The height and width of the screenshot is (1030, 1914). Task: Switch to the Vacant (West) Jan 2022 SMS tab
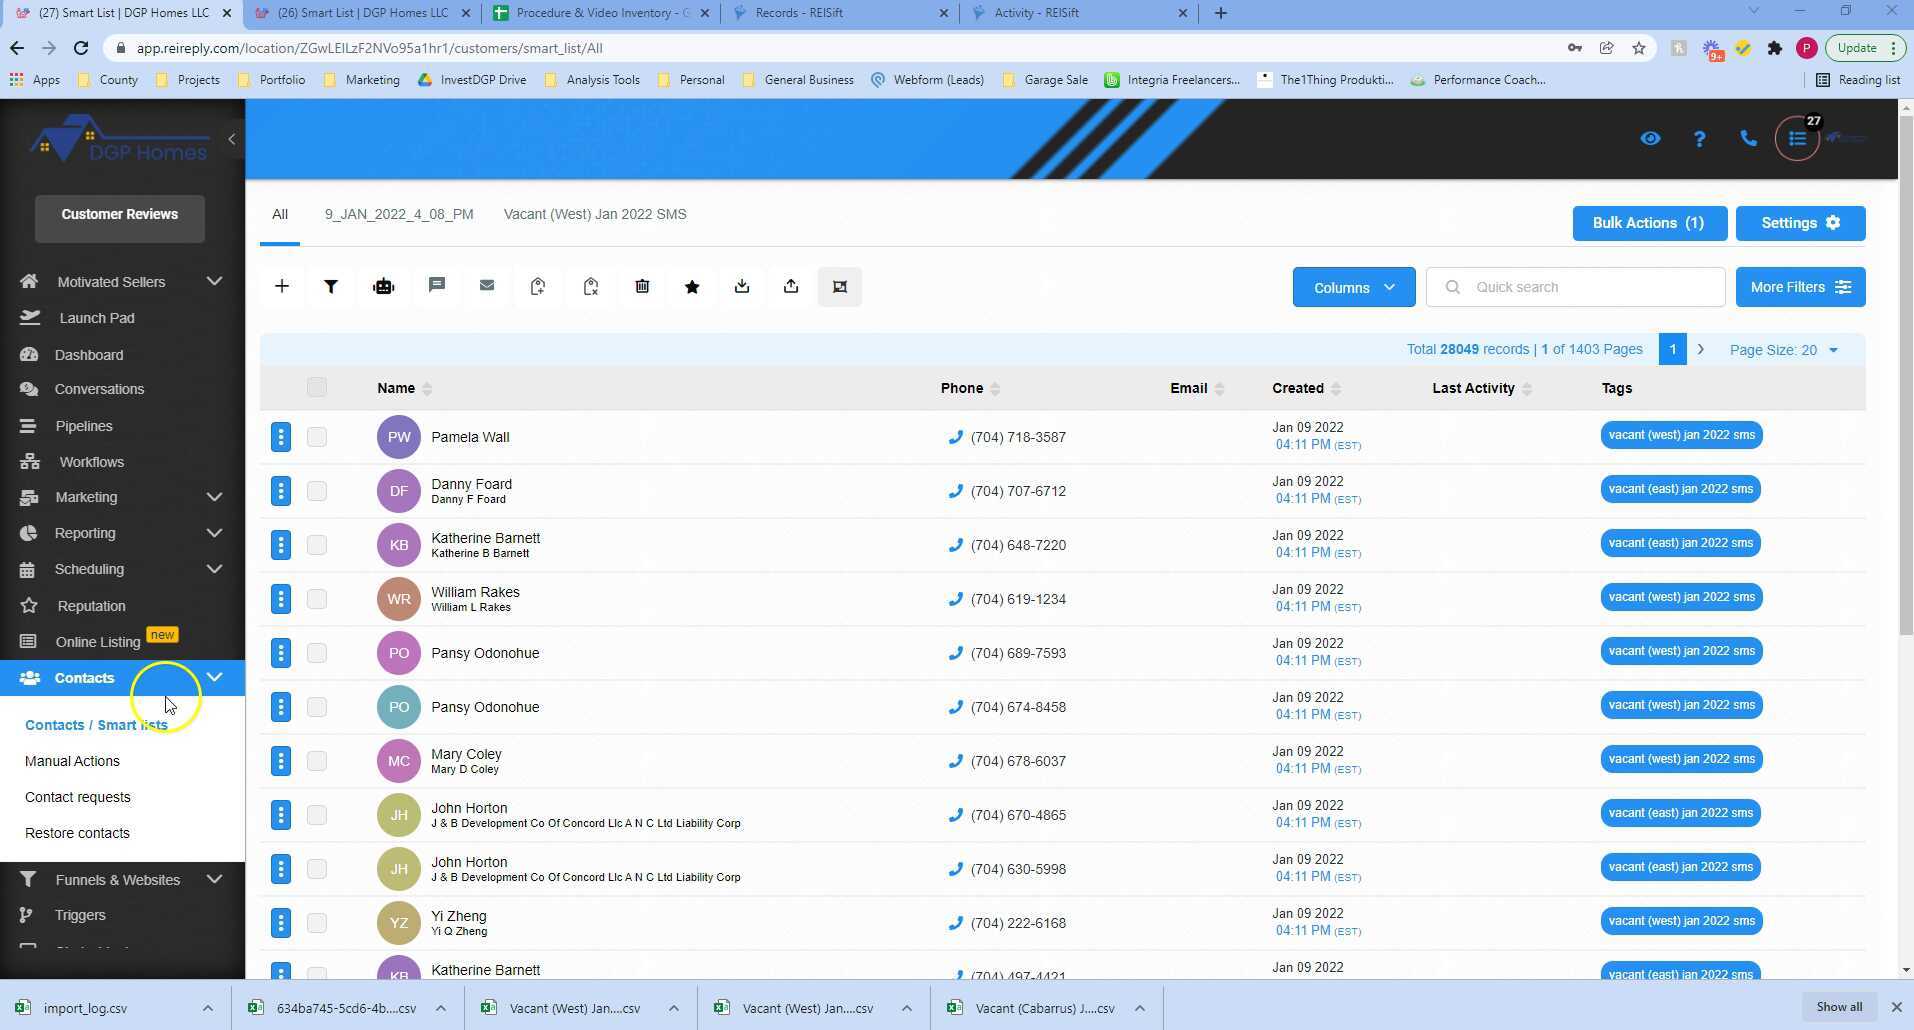(594, 214)
